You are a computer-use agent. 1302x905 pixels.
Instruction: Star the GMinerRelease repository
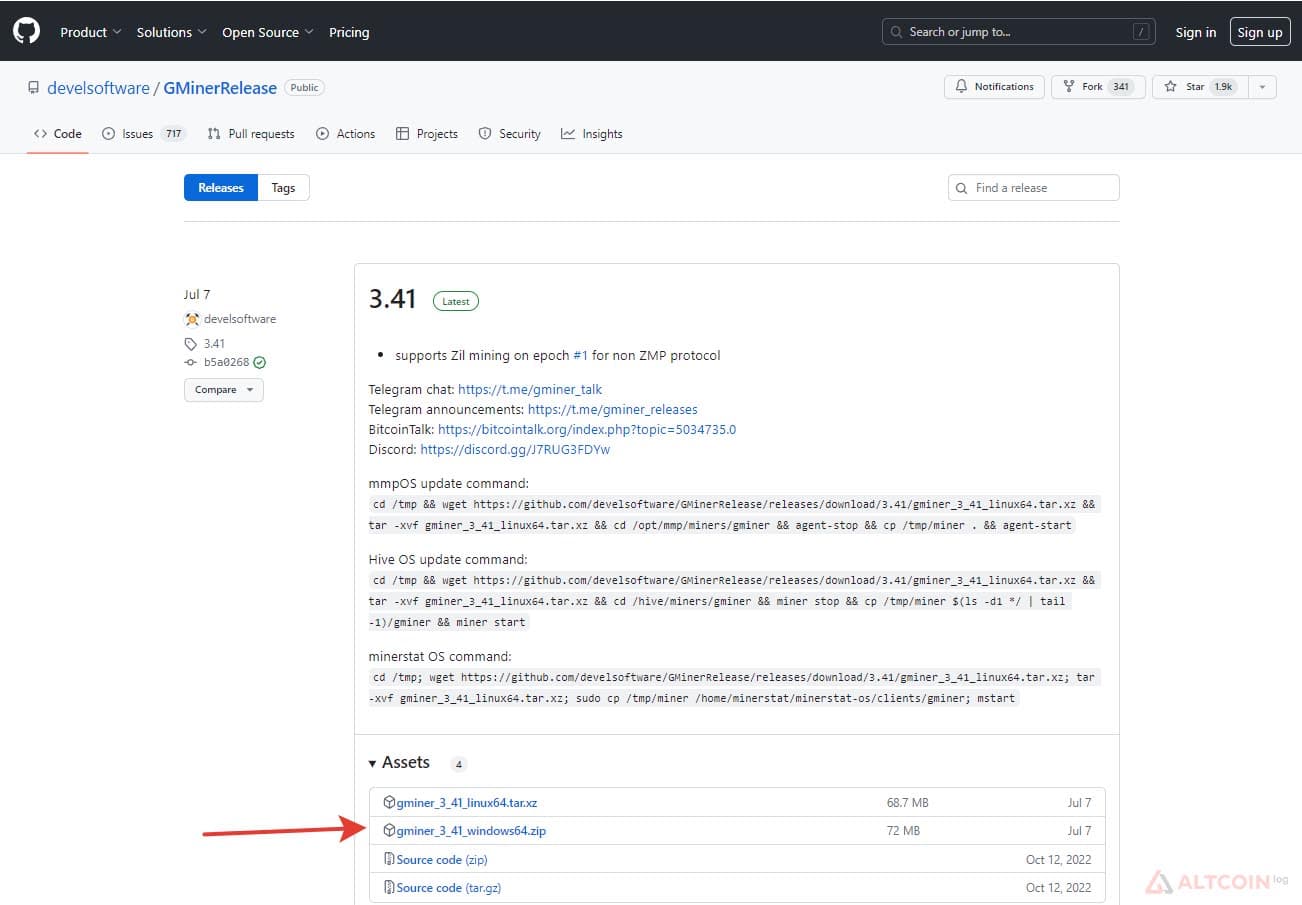(1199, 87)
